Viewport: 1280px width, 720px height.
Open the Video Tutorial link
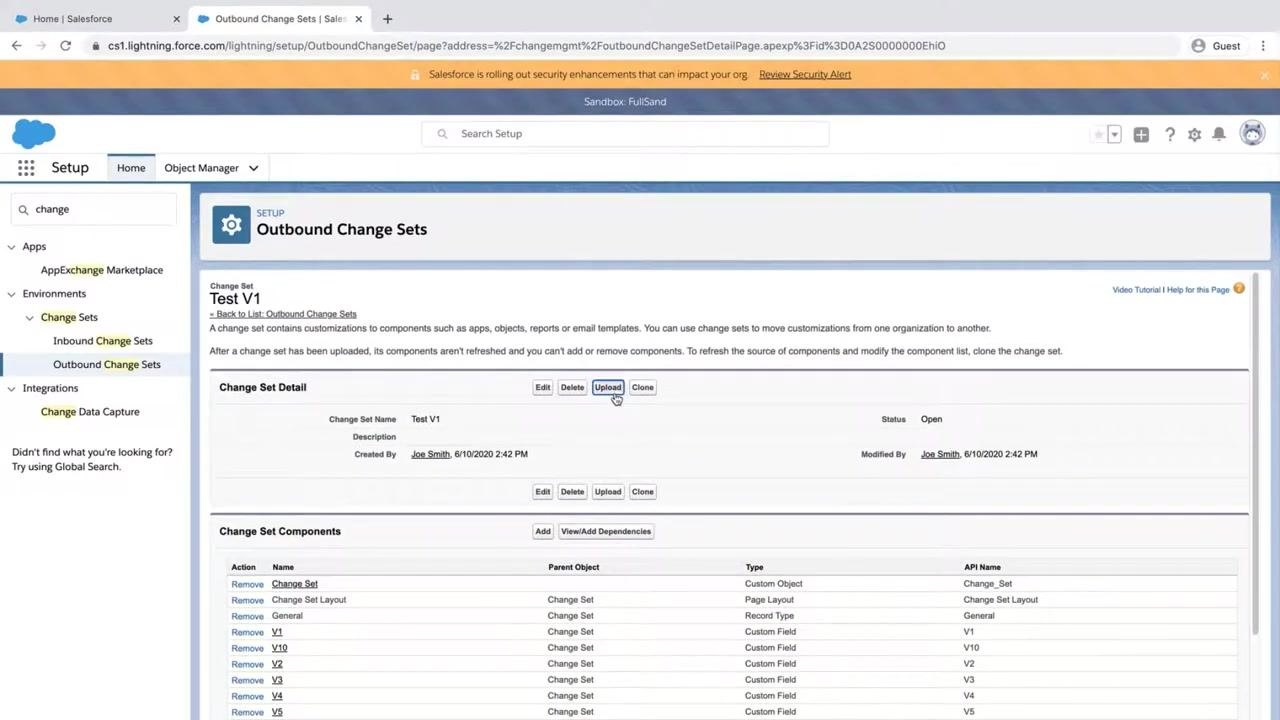(x=1136, y=290)
